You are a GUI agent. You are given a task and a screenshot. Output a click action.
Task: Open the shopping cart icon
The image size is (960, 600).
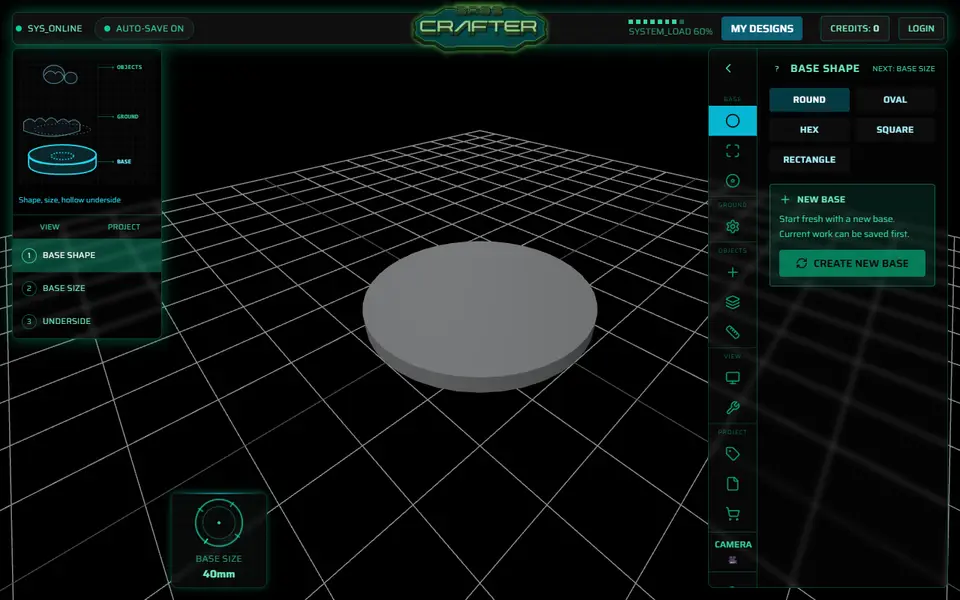[732, 514]
